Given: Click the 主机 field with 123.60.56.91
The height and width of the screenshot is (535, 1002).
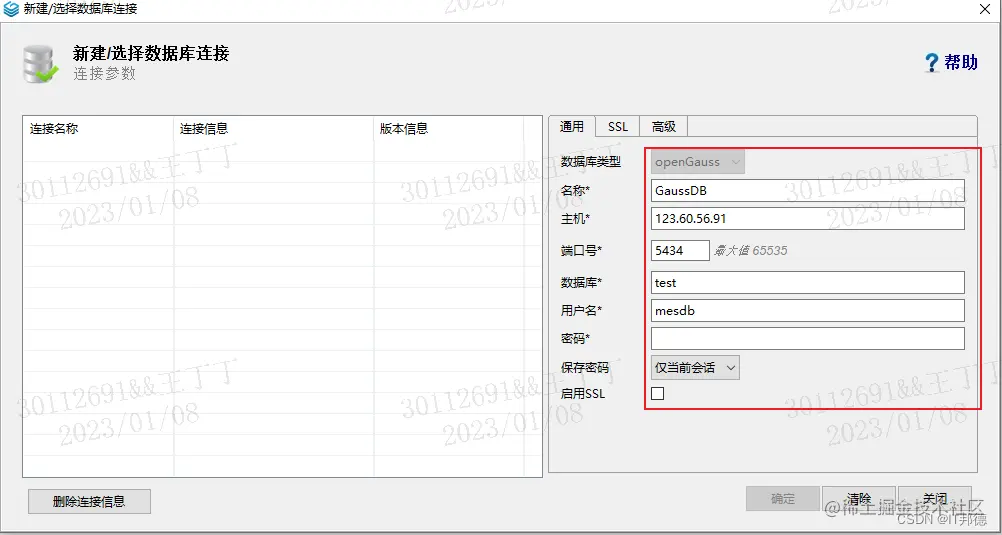Looking at the screenshot, I should click(808, 219).
